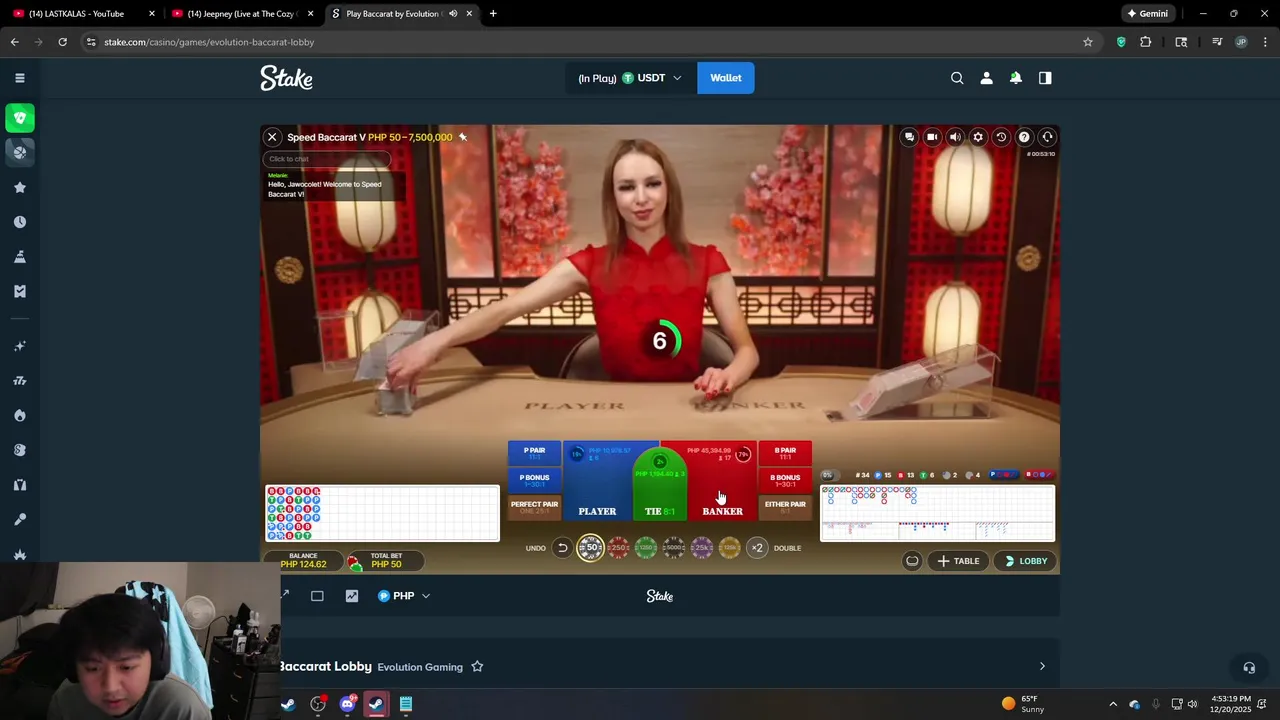Select the 50 chip

pyautogui.click(x=591, y=548)
